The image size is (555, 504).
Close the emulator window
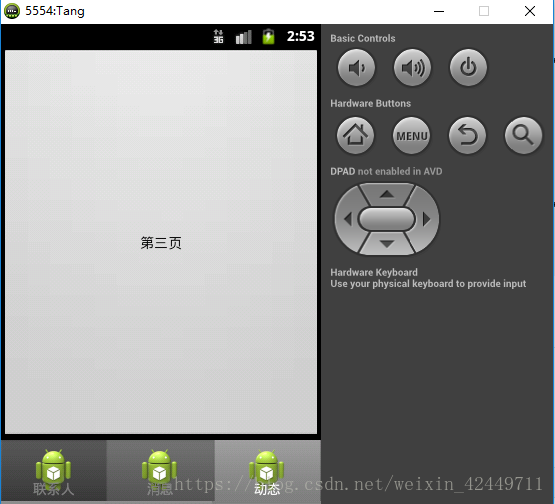coord(530,11)
